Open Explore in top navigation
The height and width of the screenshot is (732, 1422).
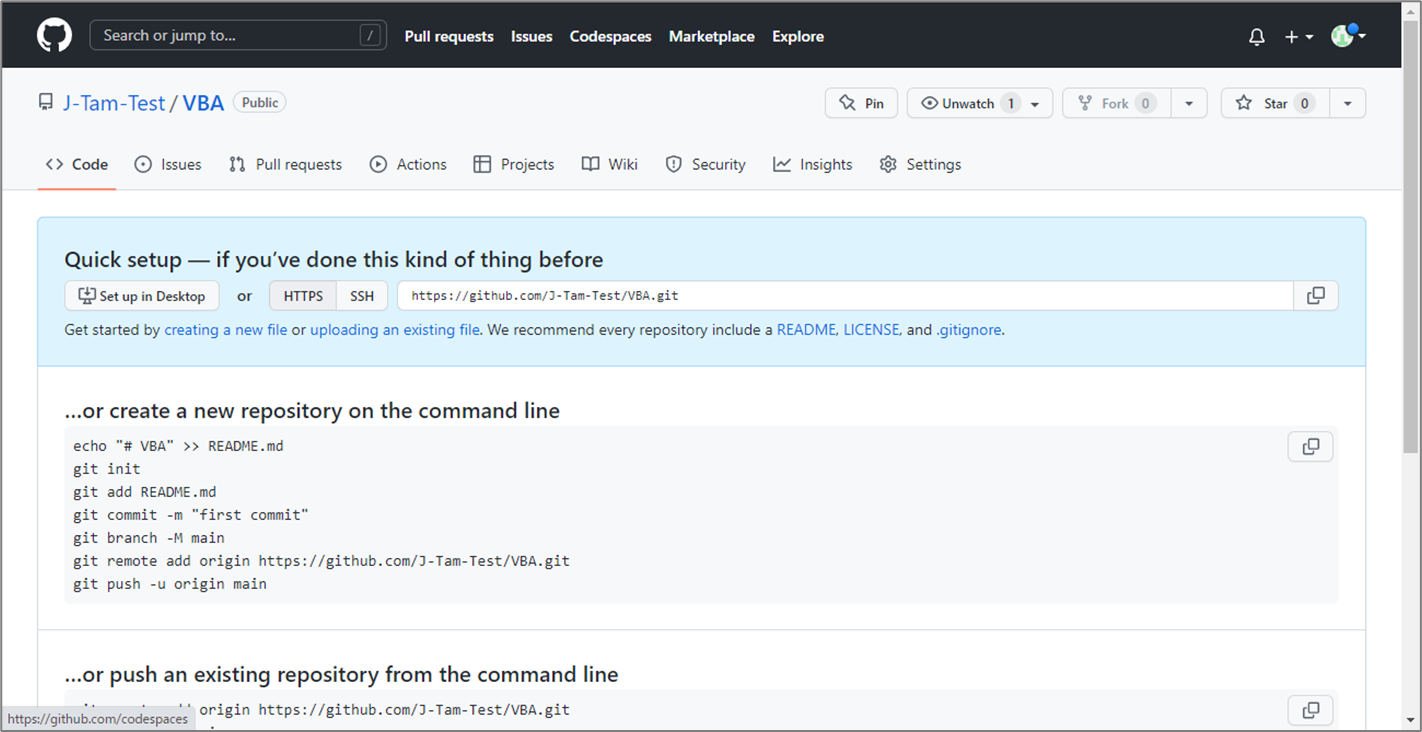click(798, 36)
